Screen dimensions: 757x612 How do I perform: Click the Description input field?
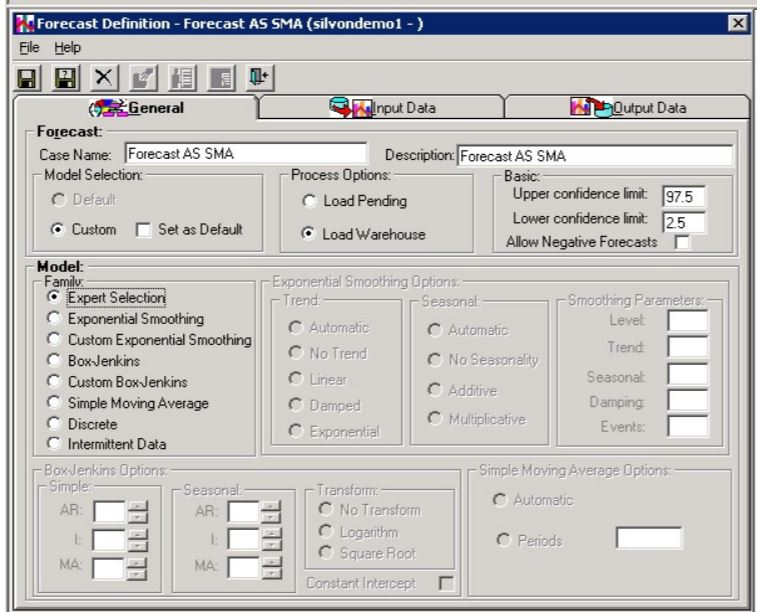pos(595,156)
